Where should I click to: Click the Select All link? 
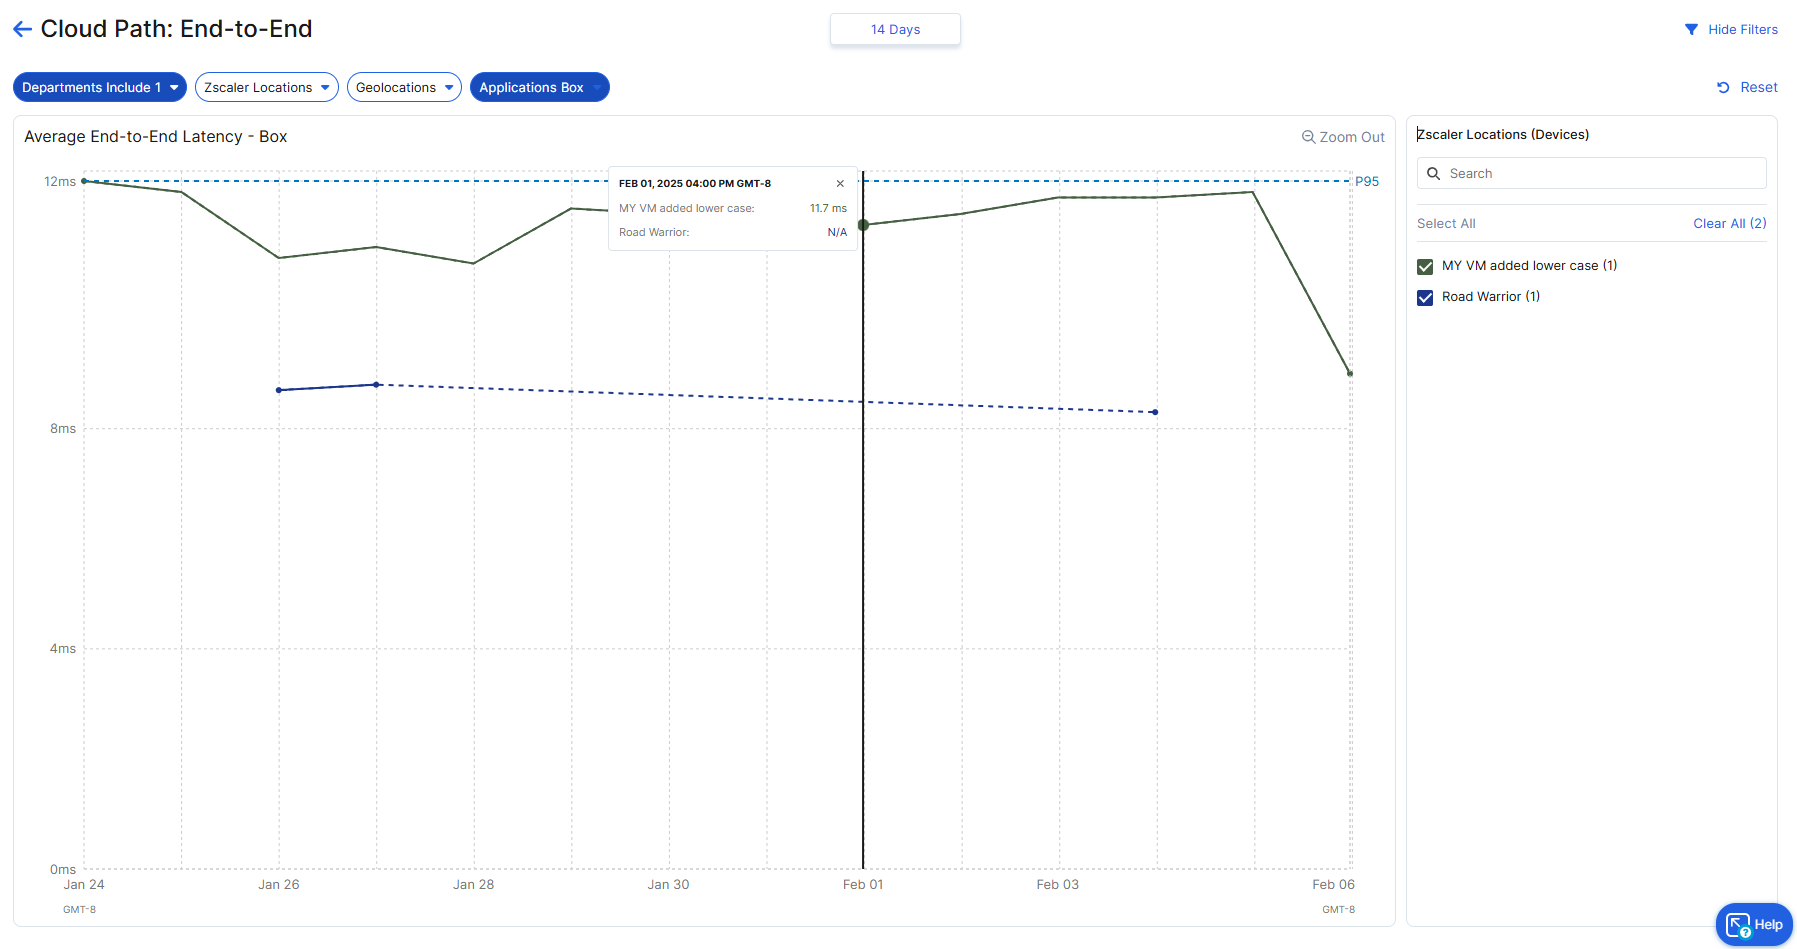pos(1446,224)
